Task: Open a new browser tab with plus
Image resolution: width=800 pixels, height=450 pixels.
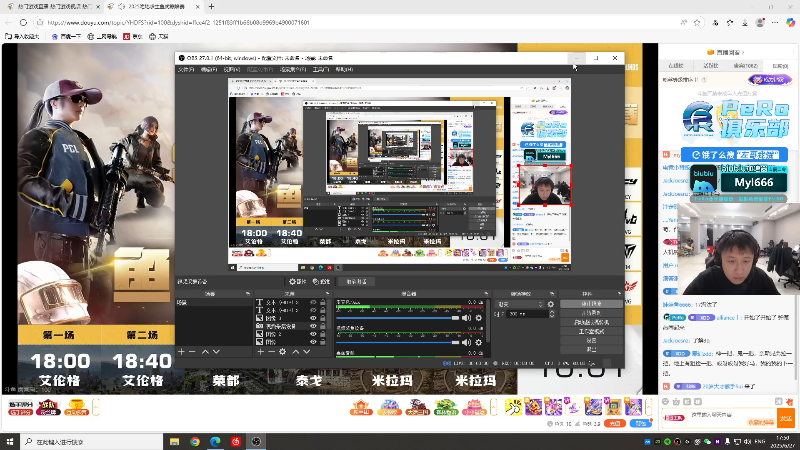Action: coord(211,7)
